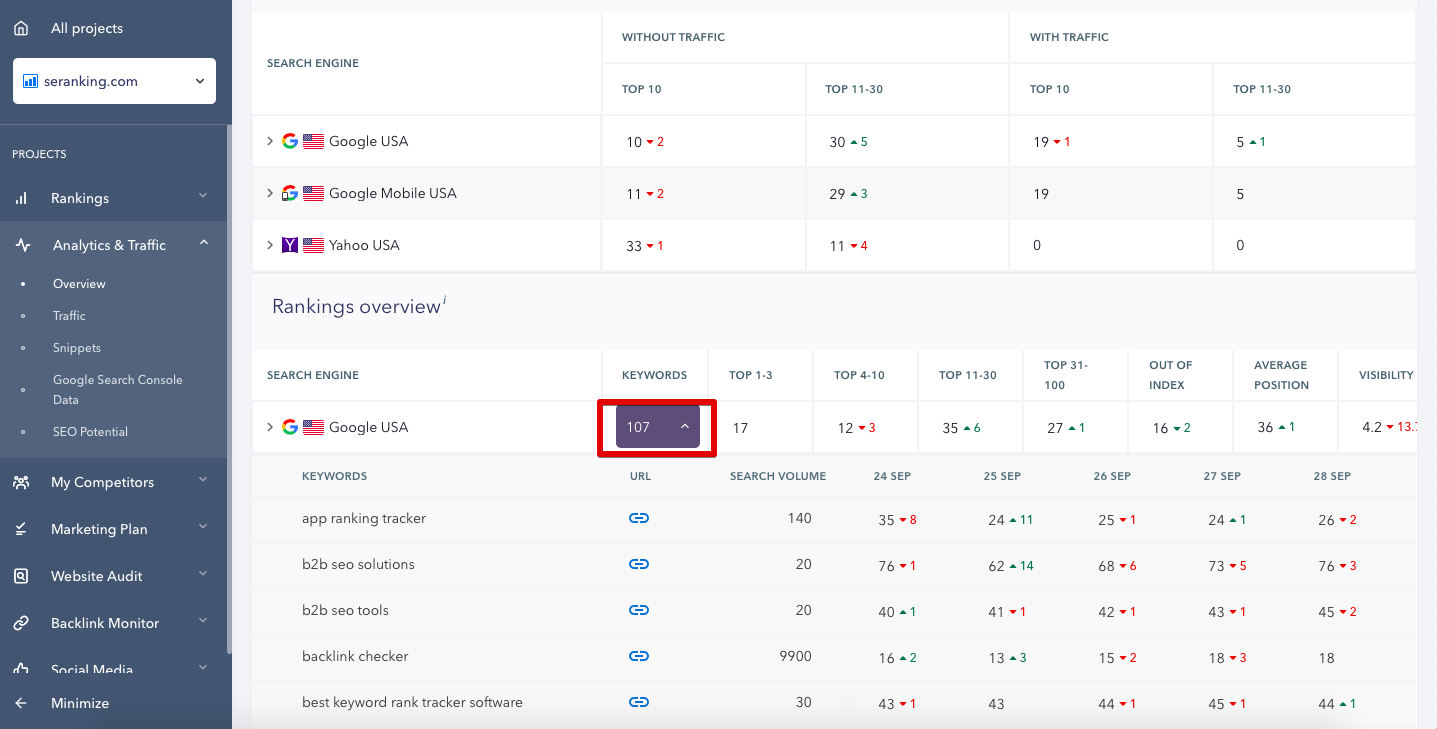Viewport: 1437px width, 729px height.
Task: Click the AVERAGE POSITION column header
Action: (x=1281, y=375)
